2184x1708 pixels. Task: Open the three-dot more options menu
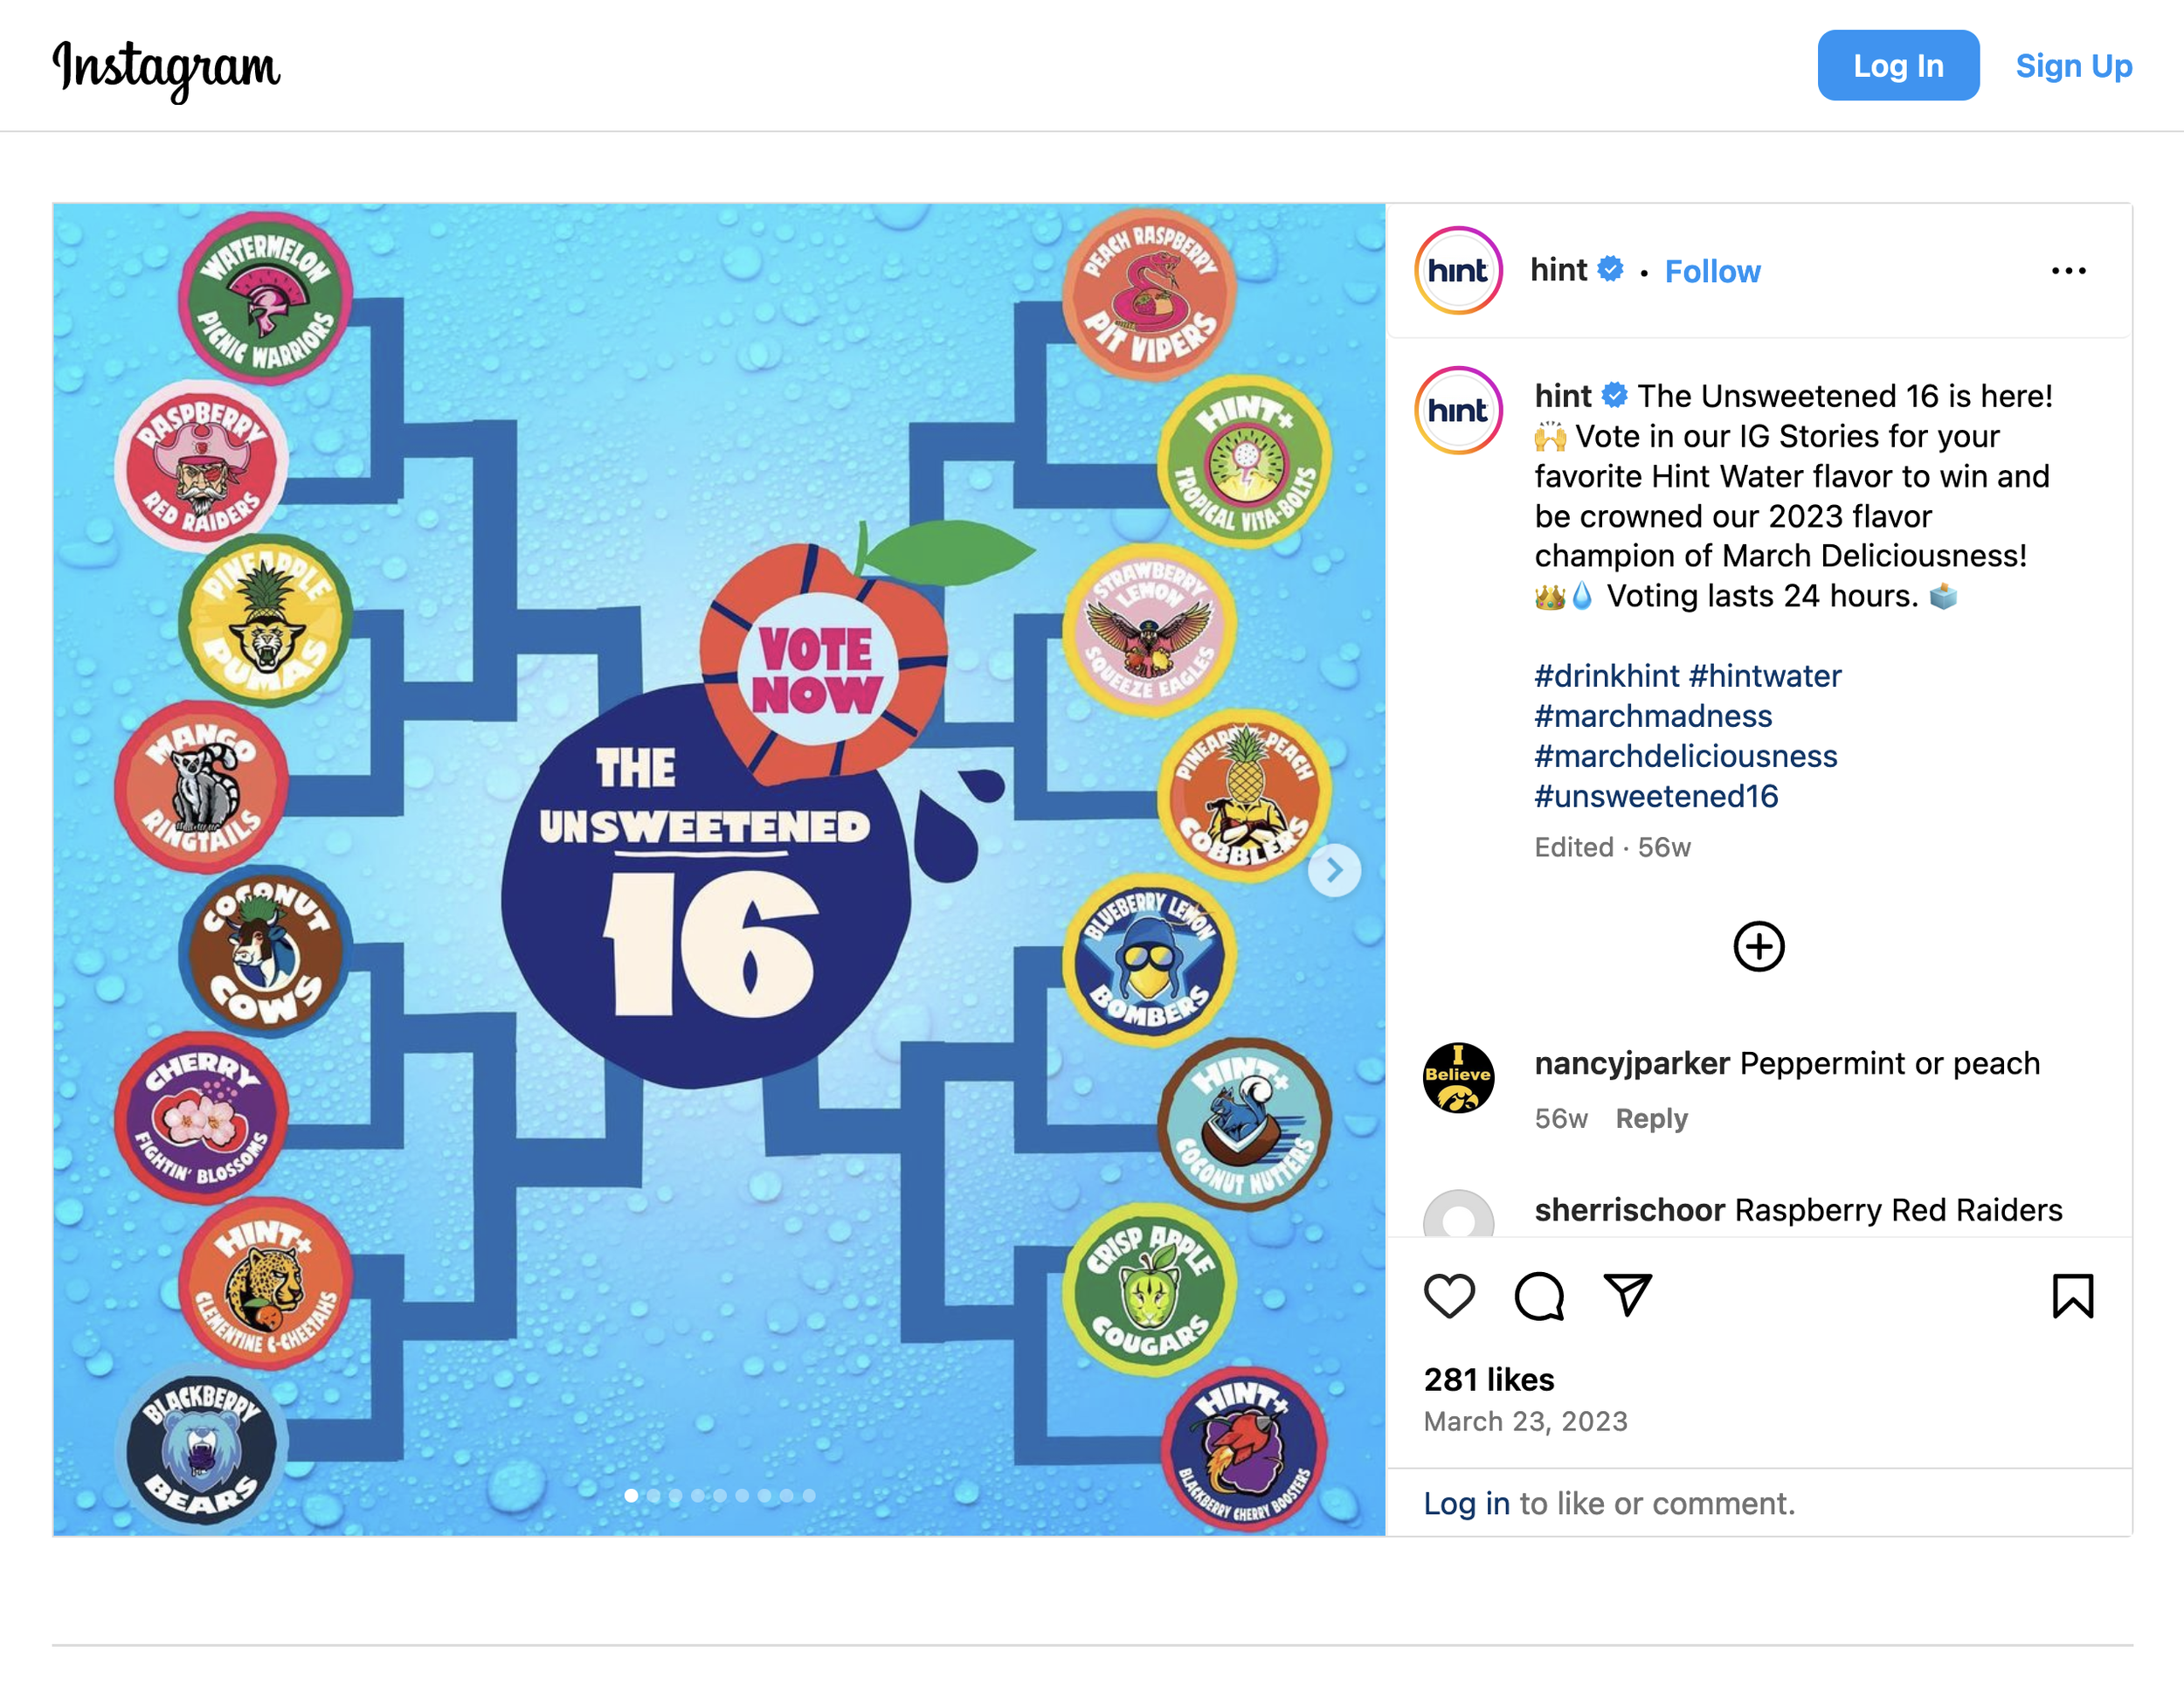2068,271
